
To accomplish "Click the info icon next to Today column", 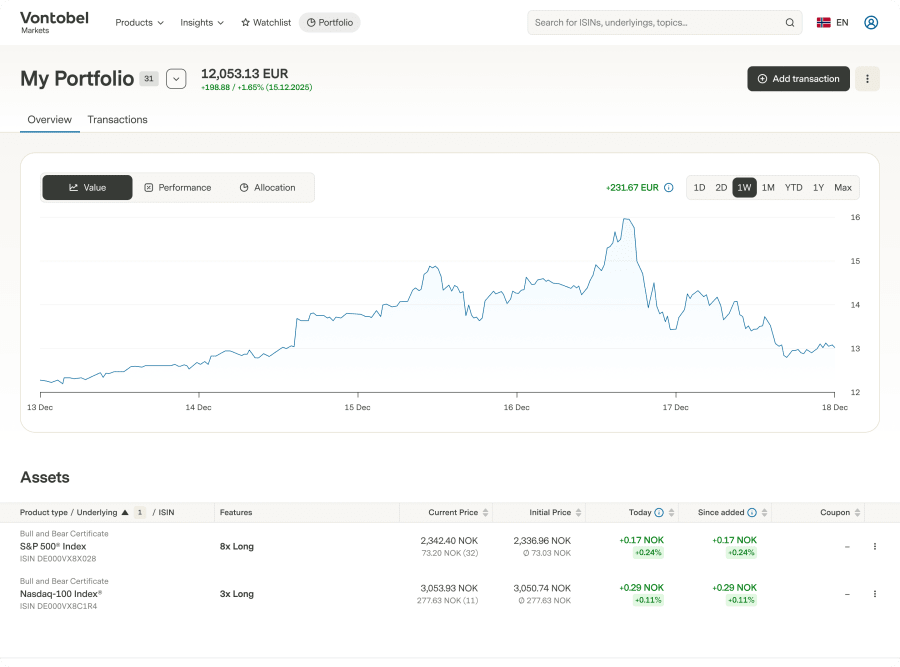I will (x=659, y=513).
